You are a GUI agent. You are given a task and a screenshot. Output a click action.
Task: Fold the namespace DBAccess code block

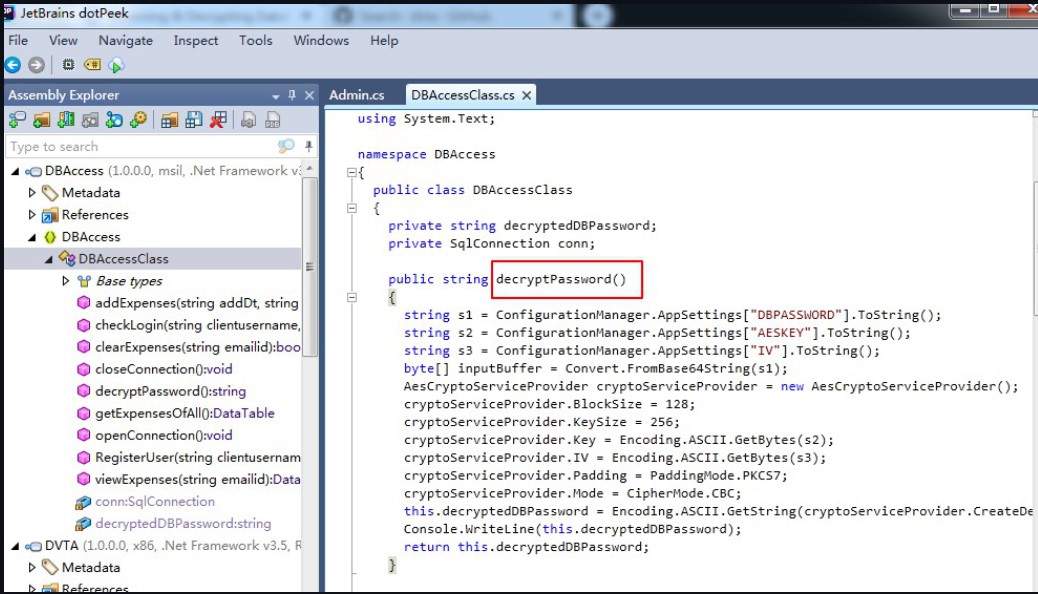(352, 172)
